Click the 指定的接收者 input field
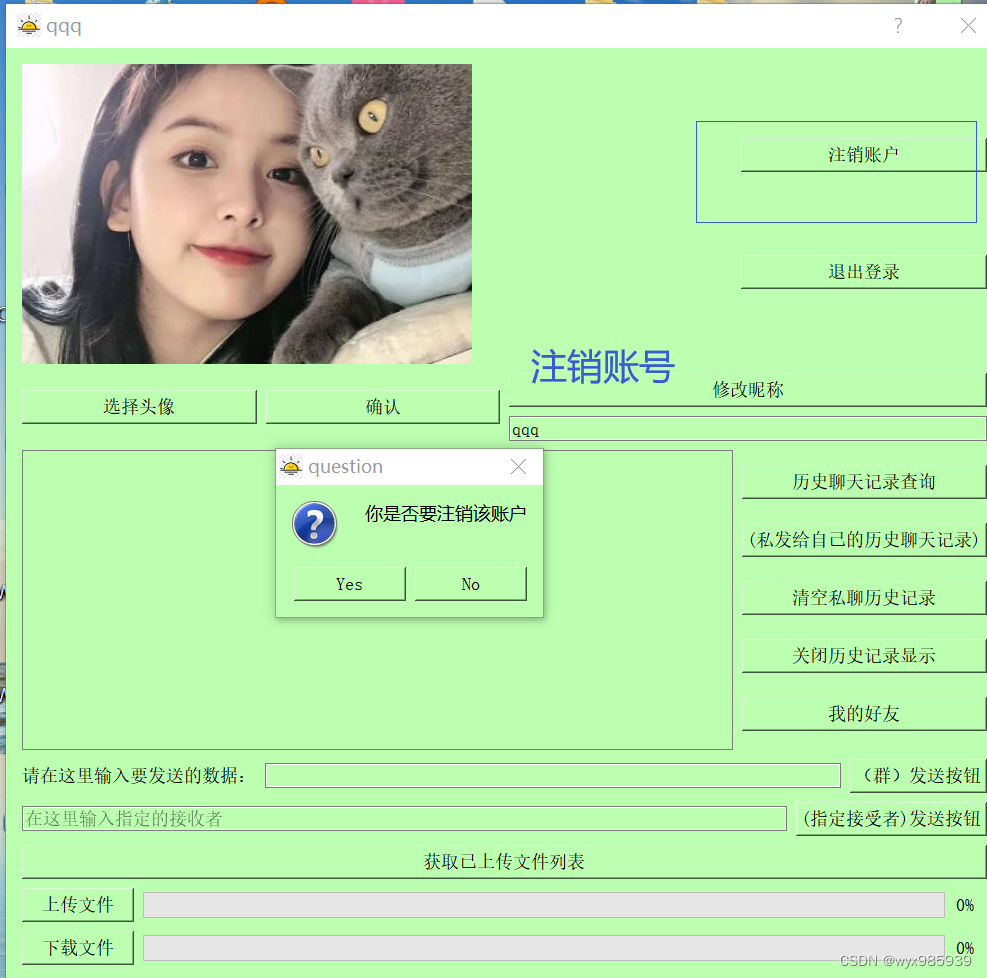Screen dimensions: 987x978 coord(404,818)
